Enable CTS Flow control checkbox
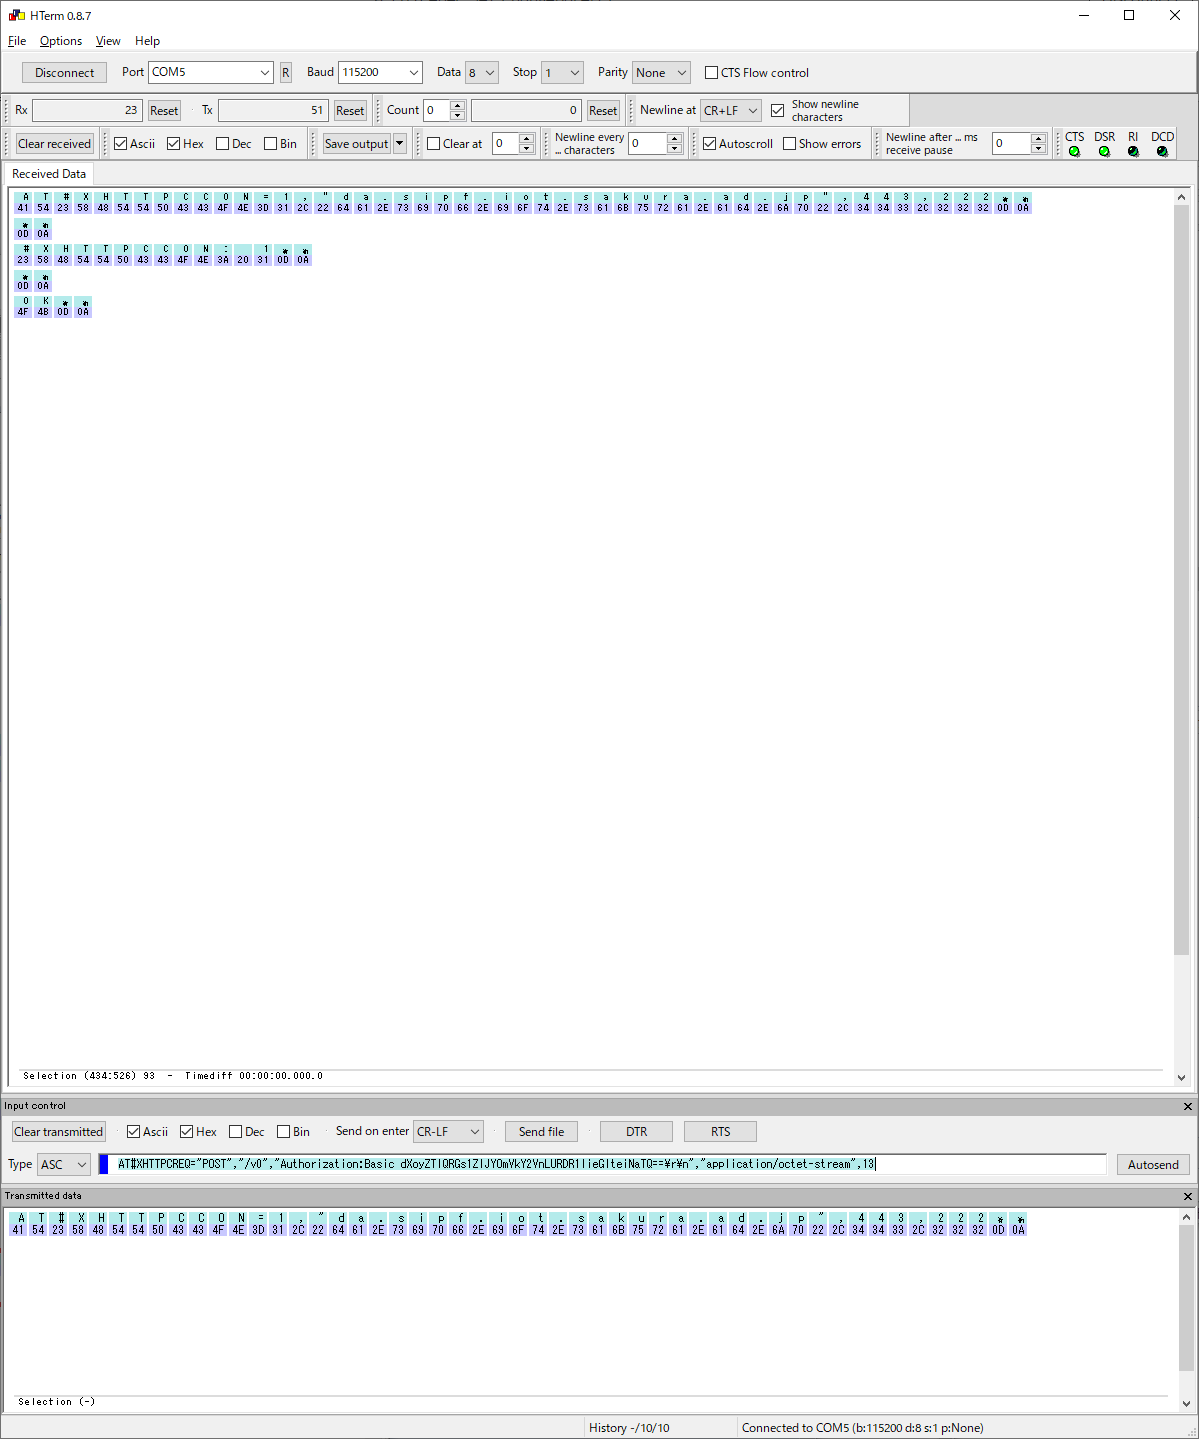 [x=712, y=73]
